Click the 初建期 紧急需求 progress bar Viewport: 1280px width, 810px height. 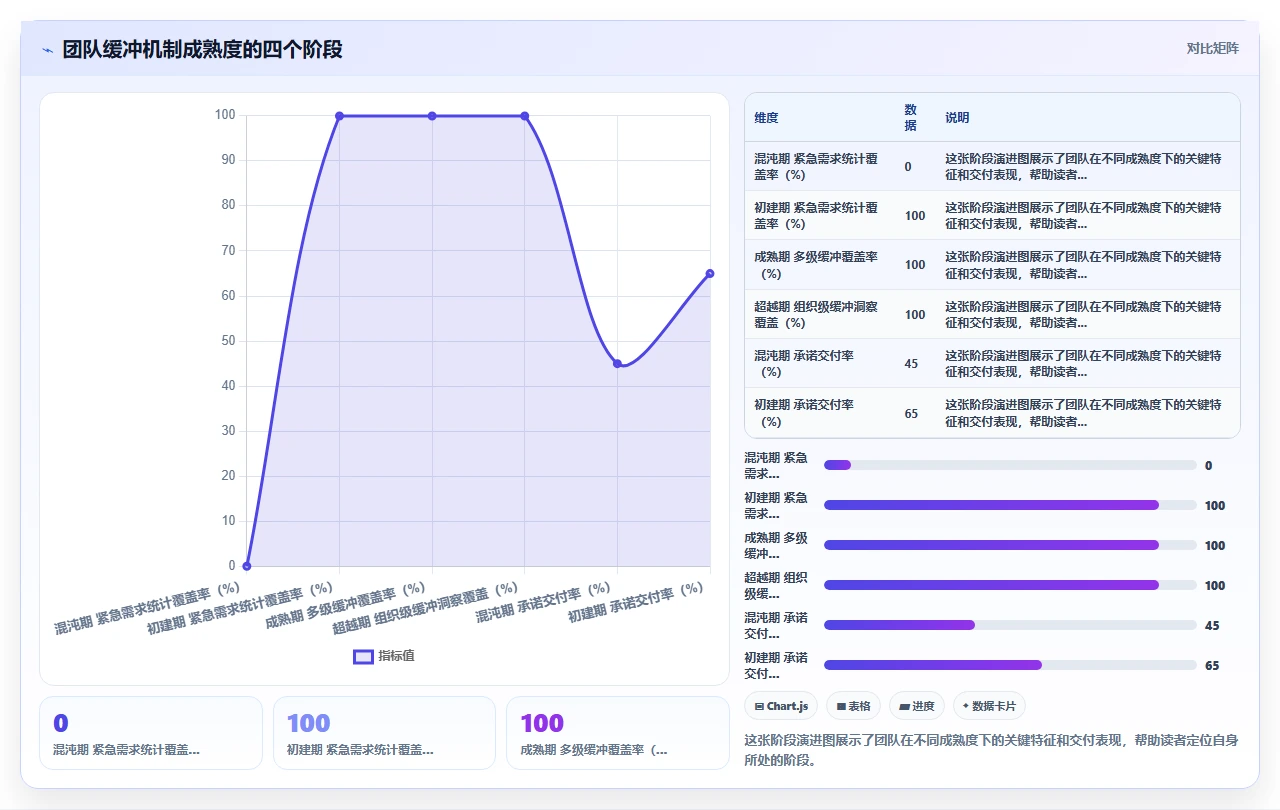[x=1010, y=505]
